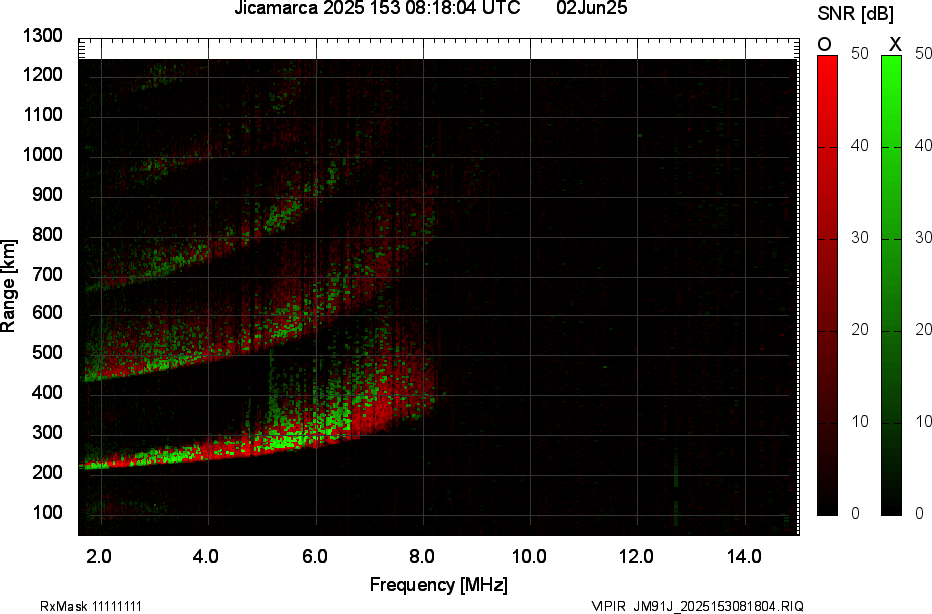Click the 300 range tick label
This screenshot has height=614, width=932.
[x=47, y=433]
